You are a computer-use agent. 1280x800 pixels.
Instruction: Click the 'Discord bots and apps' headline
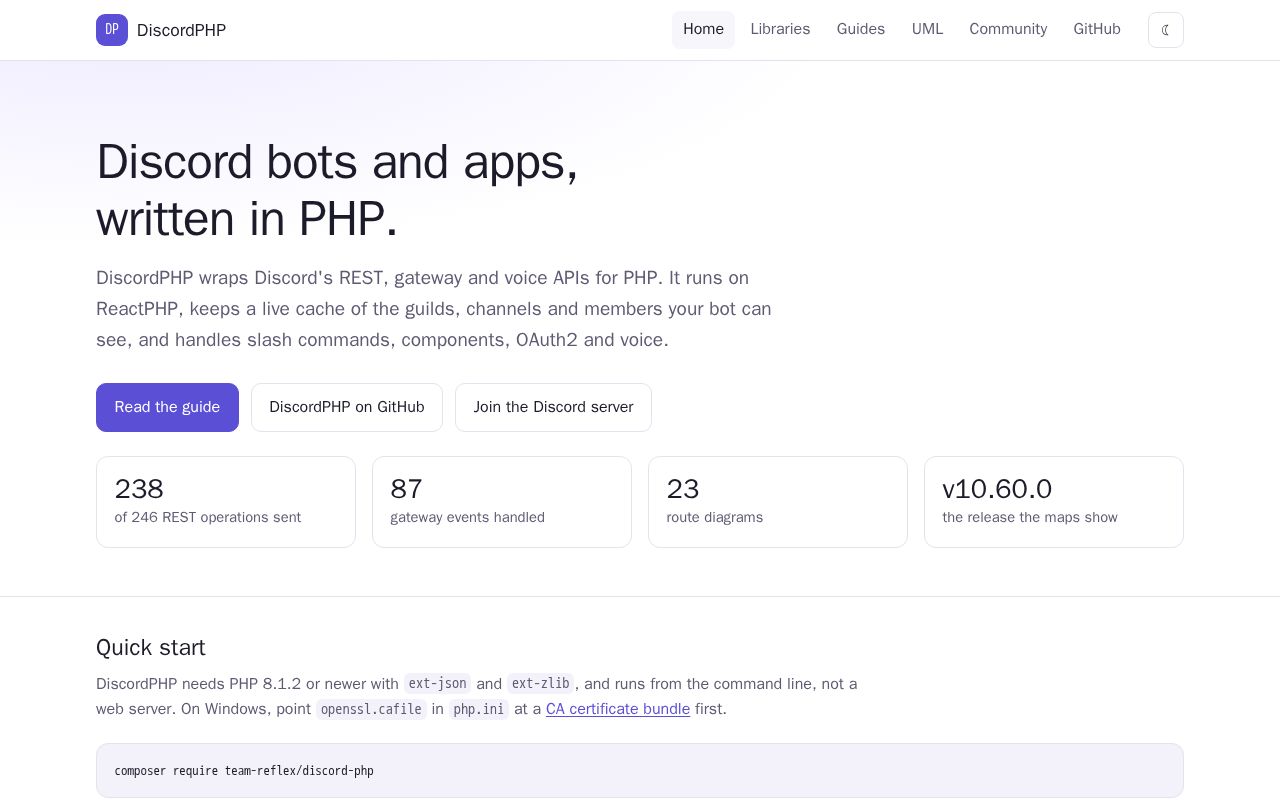[337, 190]
